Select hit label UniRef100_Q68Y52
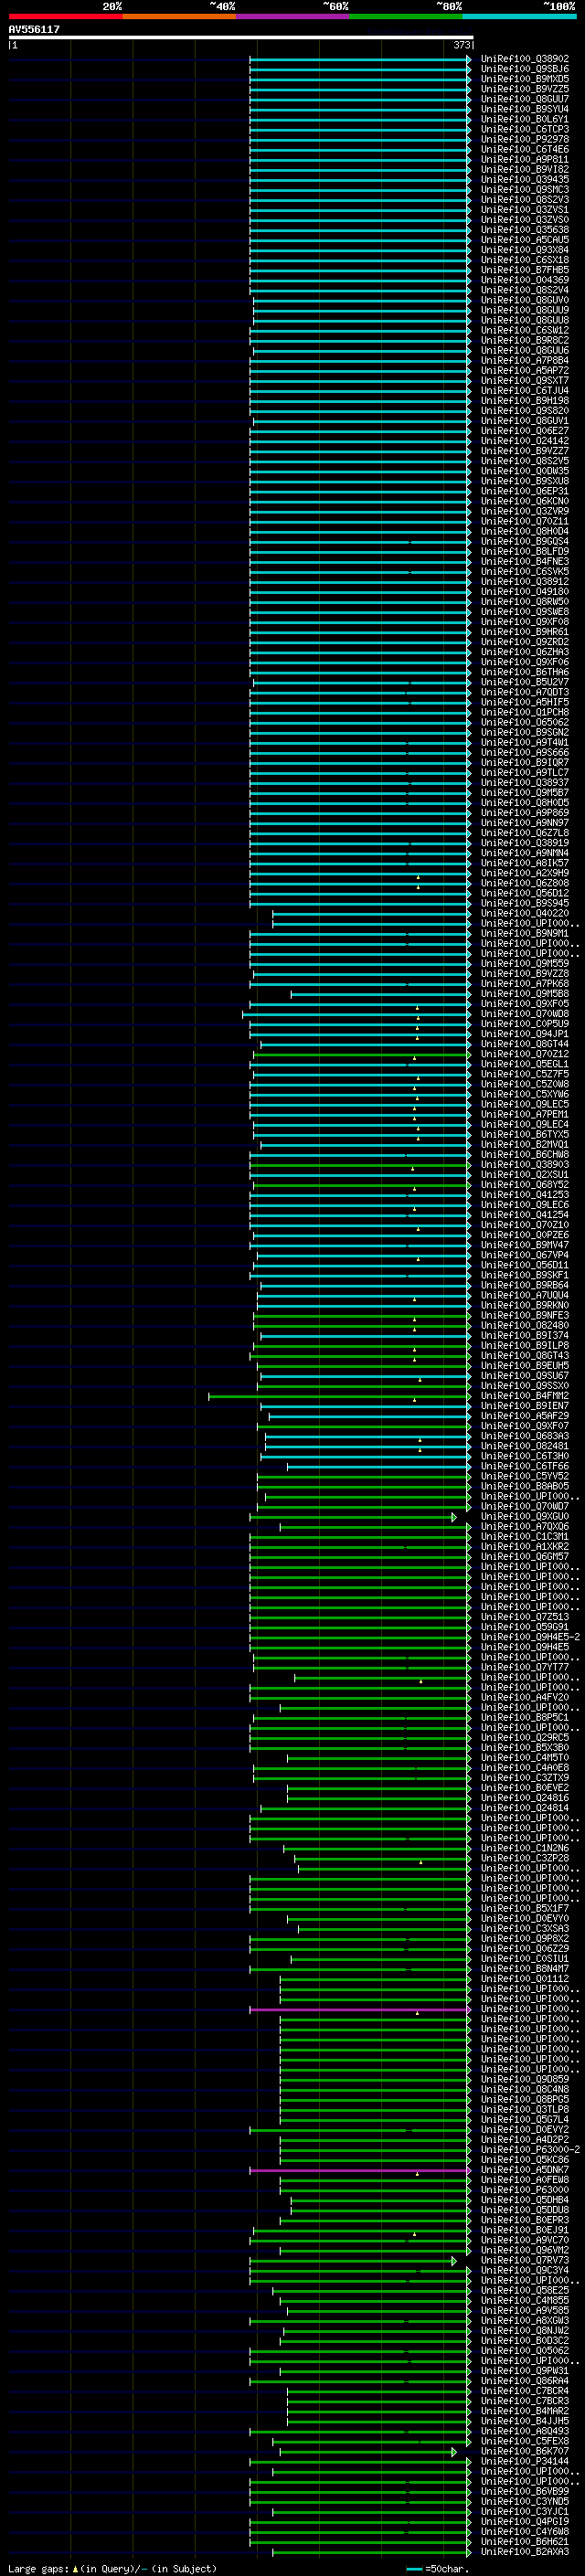Screen dimensions: 585x2576 coord(524,1184)
